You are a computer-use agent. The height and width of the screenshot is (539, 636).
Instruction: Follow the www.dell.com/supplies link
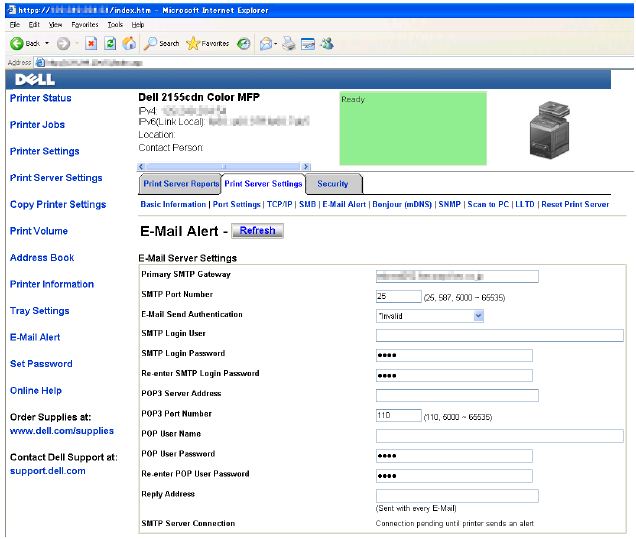[62, 431]
